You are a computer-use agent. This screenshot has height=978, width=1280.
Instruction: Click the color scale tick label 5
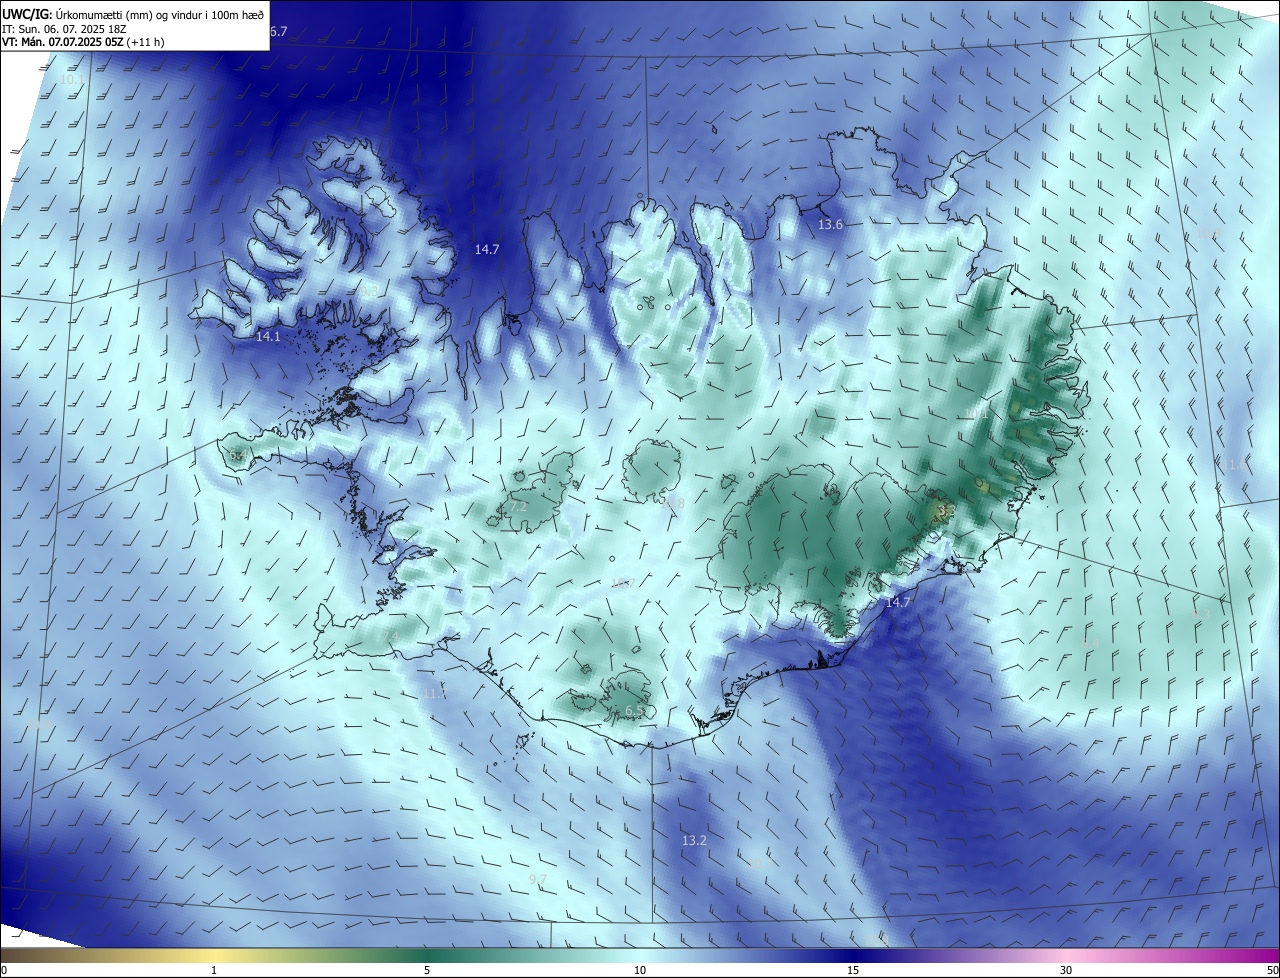pyautogui.click(x=427, y=970)
